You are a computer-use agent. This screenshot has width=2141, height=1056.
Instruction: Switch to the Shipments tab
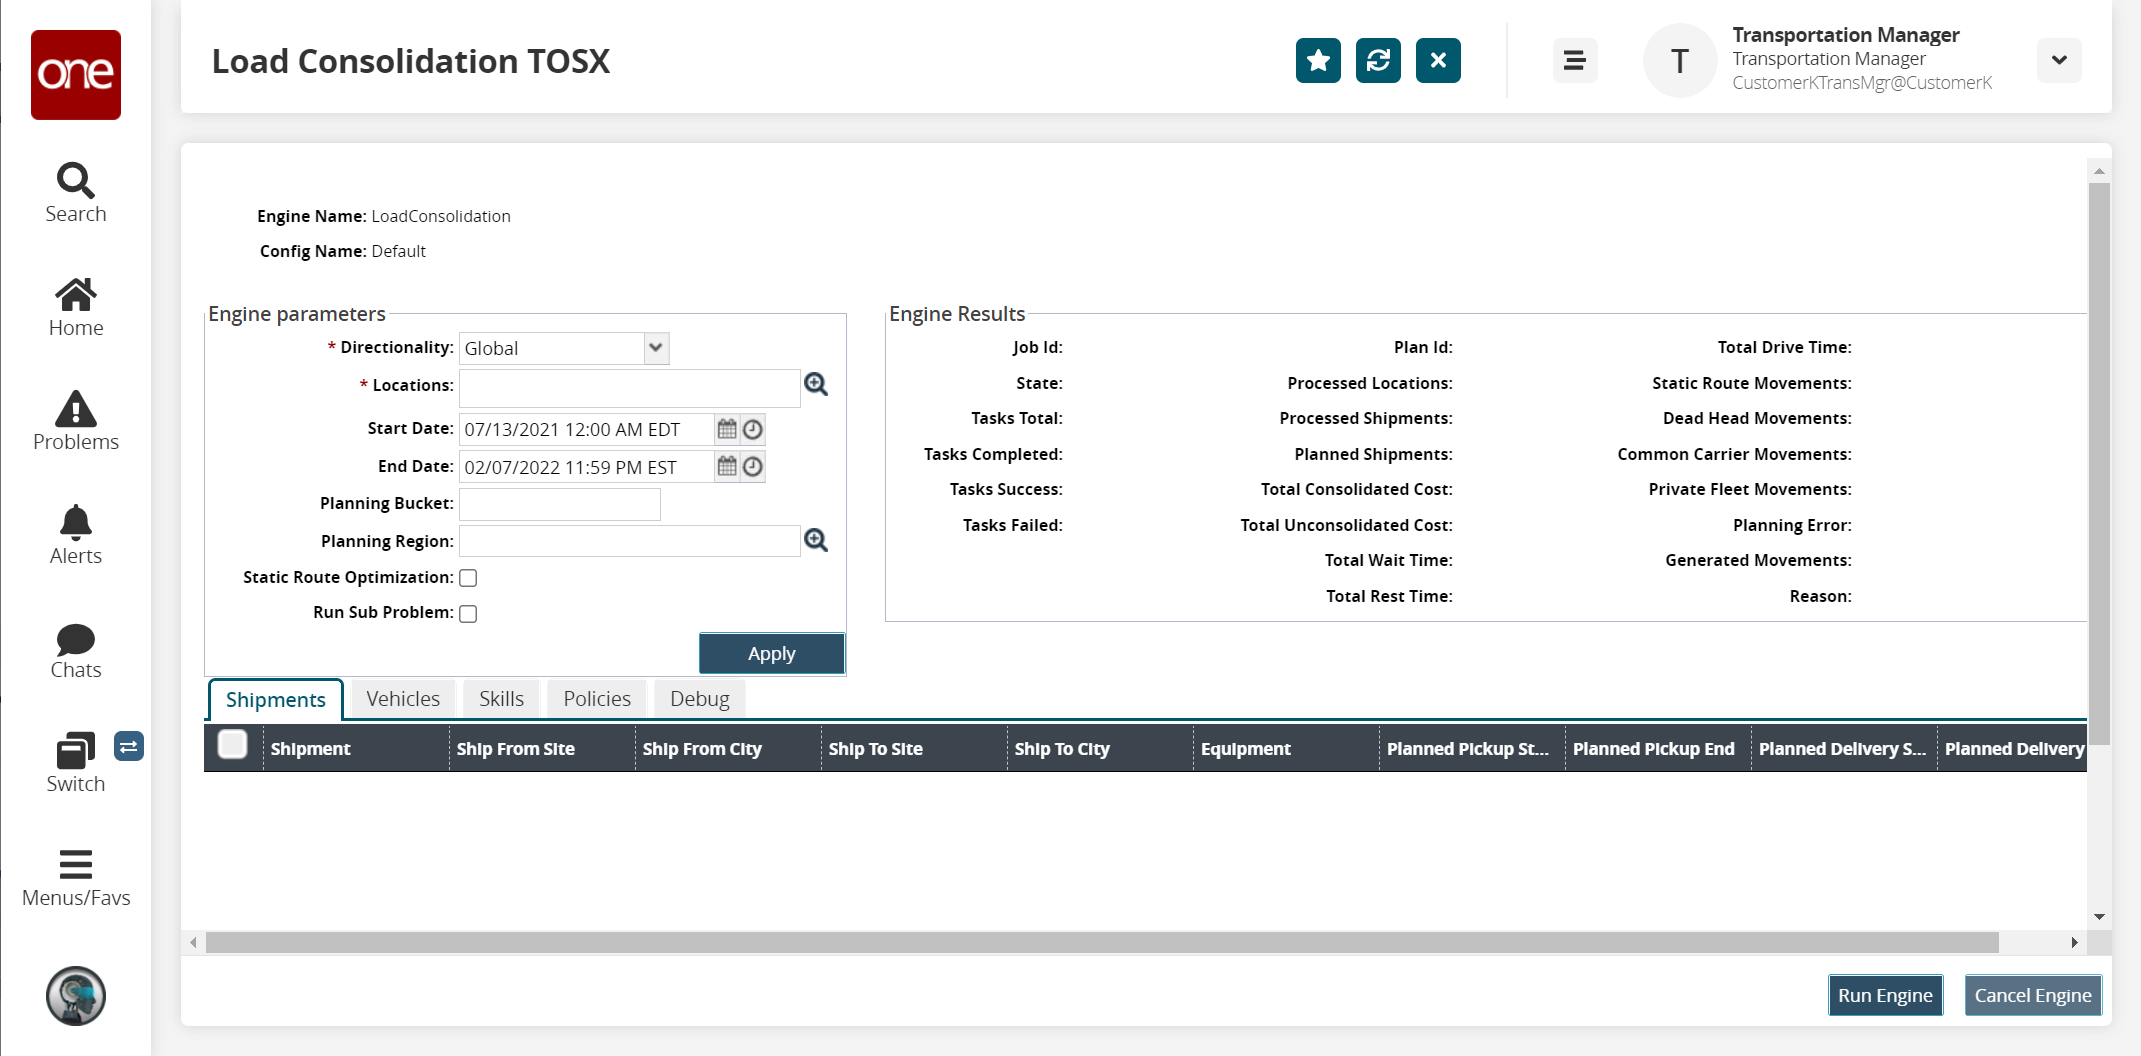(x=276, y=700)
